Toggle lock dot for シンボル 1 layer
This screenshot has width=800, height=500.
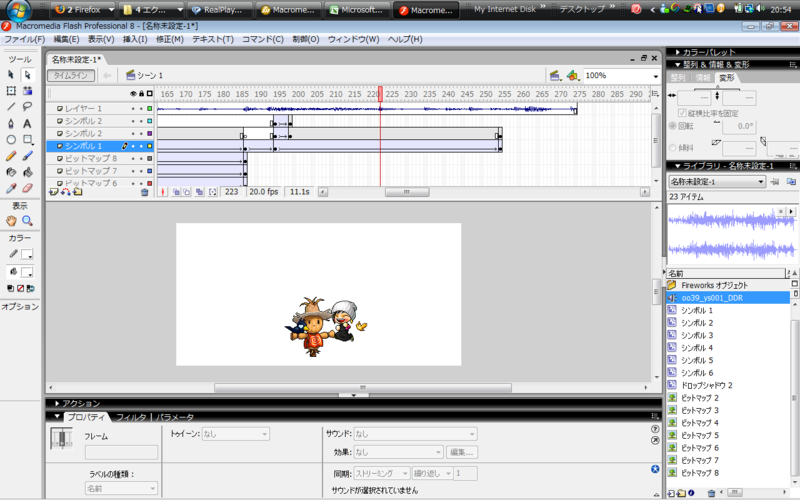pos(141,146)
